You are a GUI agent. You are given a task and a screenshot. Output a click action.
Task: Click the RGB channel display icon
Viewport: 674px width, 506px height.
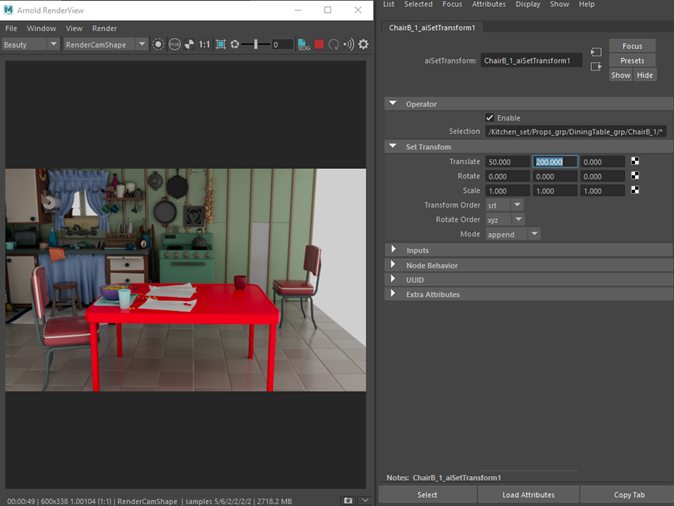pyautogui.click(x=175, y=44)
